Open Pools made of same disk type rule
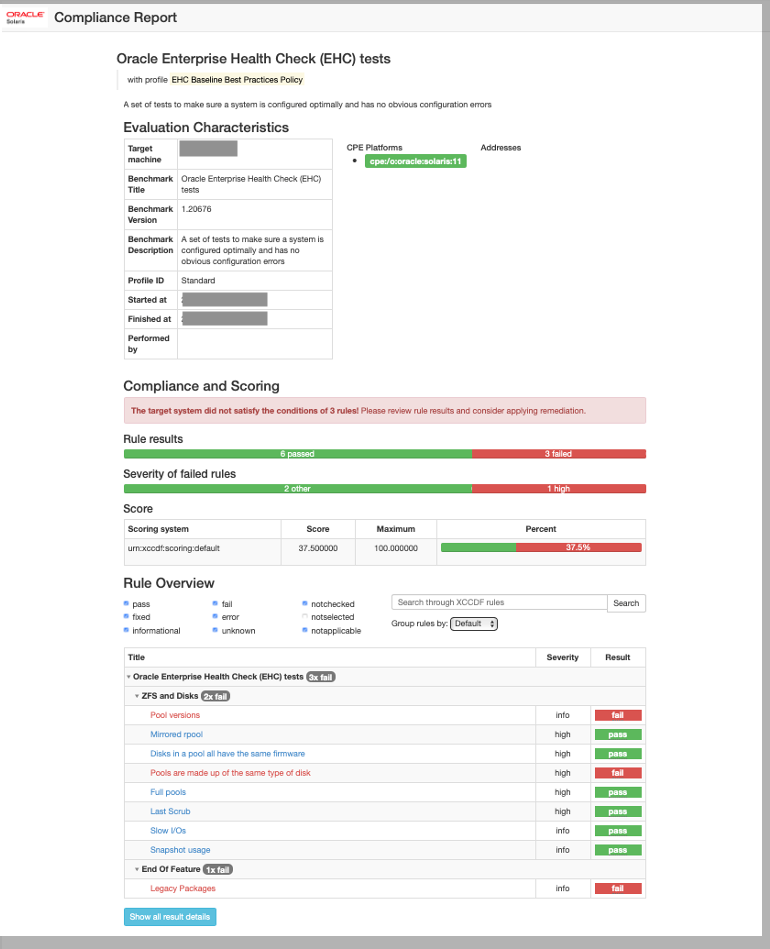Image resolution: width=770 pixels, height=949 pixels. click(x=231, y=773)
